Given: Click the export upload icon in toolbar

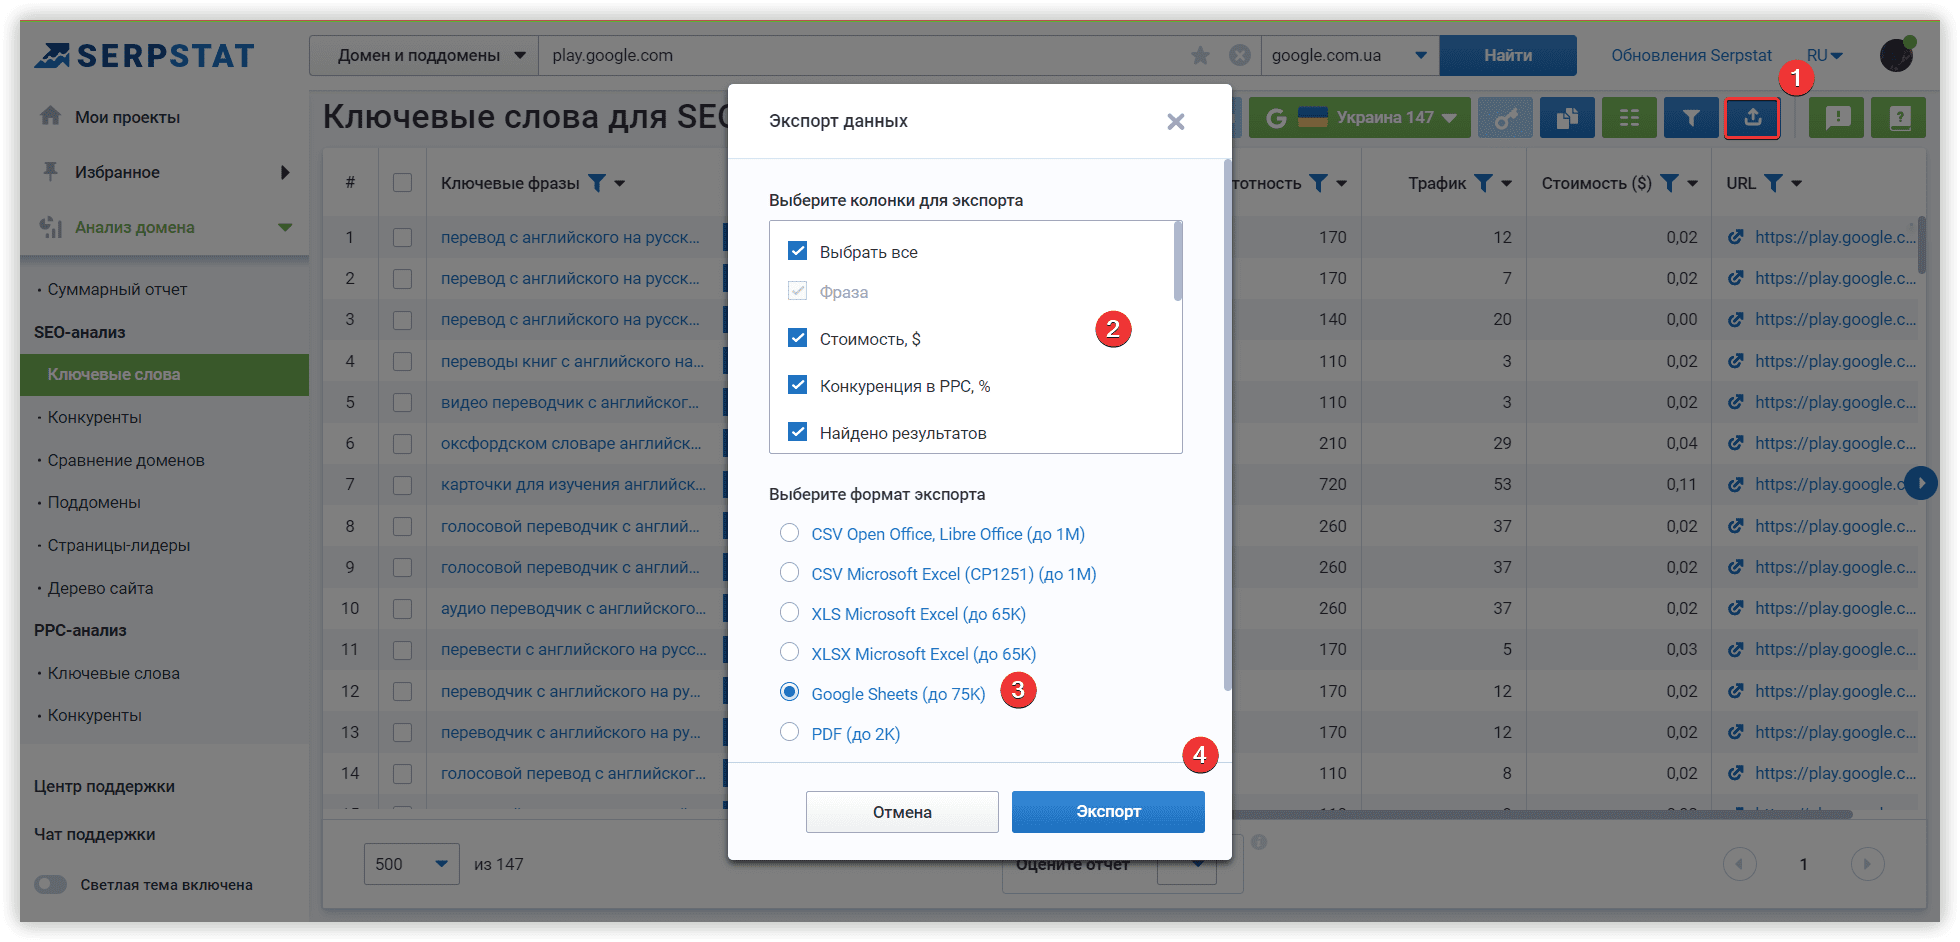Looking at the screenshot, I should tap(1752, 118).
